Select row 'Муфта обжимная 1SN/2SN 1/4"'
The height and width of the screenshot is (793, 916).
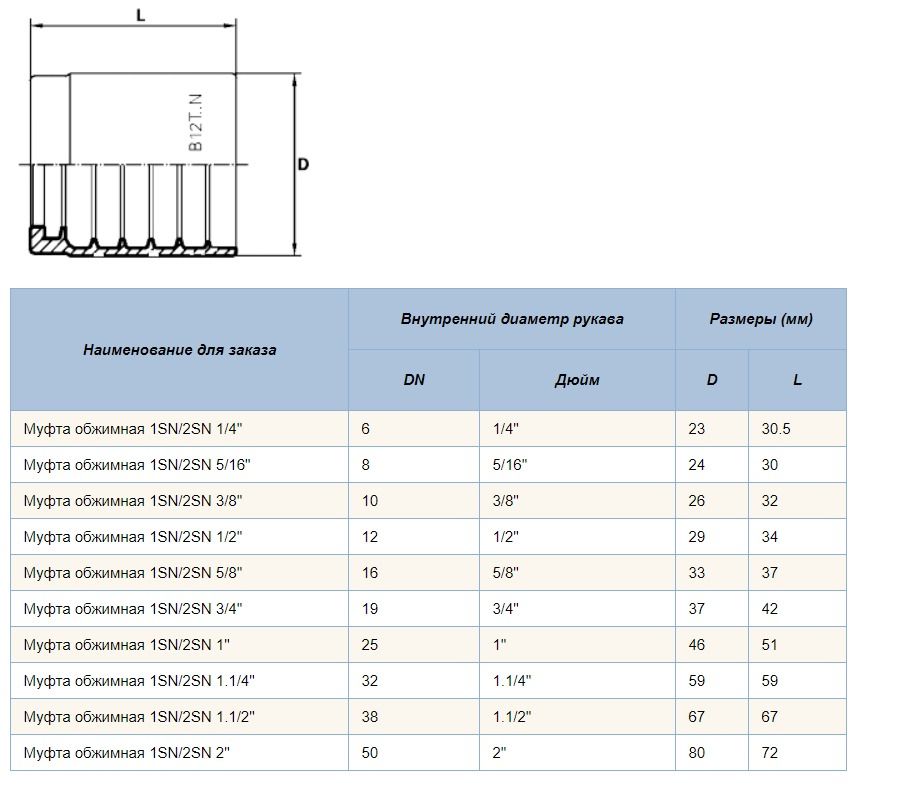click(x=428, y=429)
